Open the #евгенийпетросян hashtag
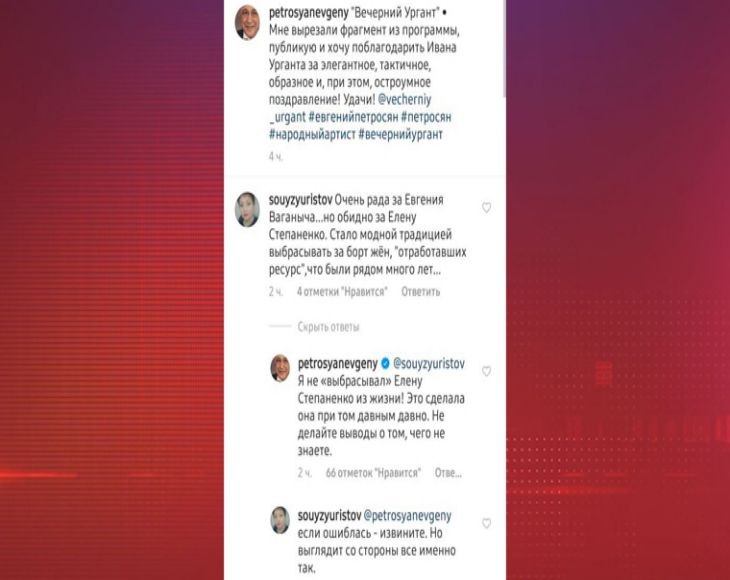 coord(353,117)
